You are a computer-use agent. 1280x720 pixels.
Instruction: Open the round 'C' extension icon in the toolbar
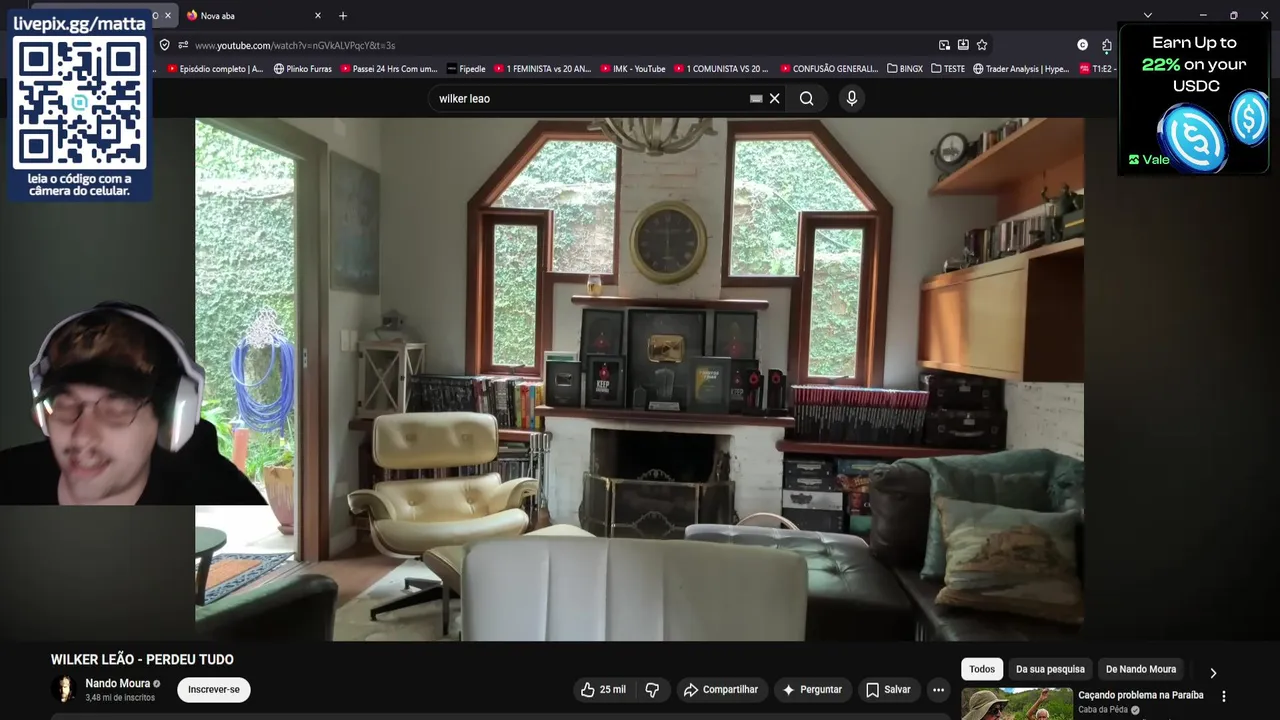(1082, 45)
